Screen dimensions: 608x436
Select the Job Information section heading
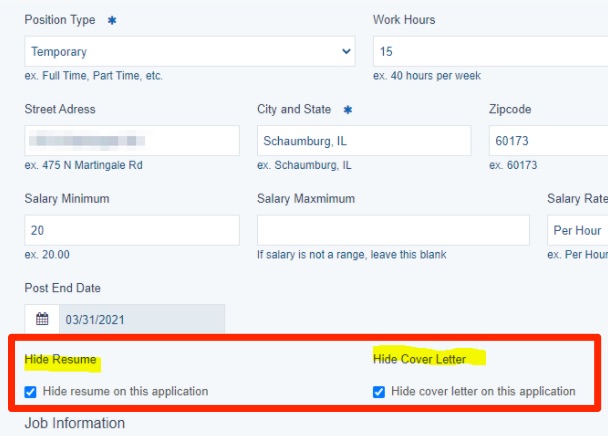(75, 423)
